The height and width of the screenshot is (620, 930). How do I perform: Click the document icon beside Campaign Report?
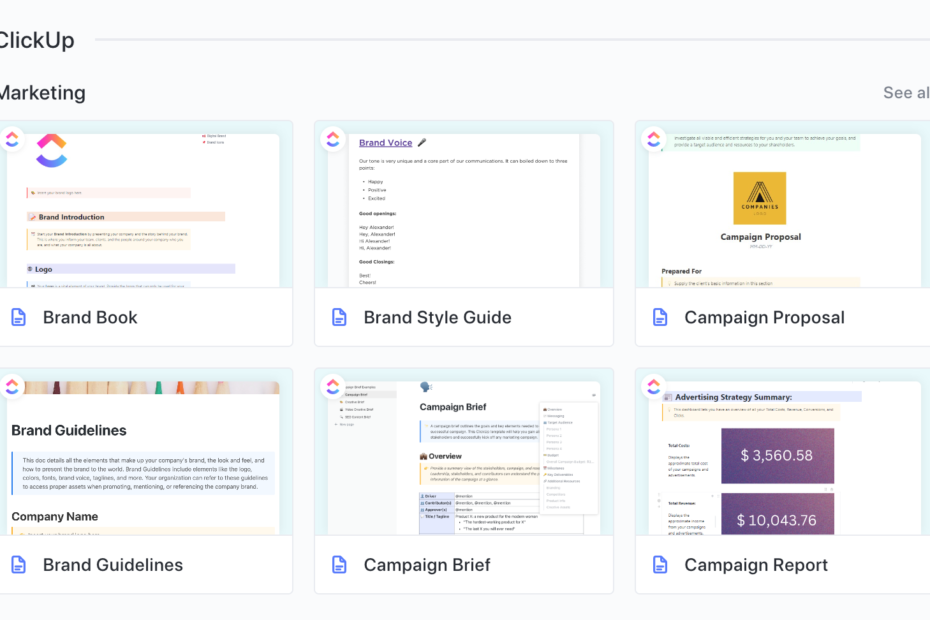pyautogui.click(x=660, y=565)
